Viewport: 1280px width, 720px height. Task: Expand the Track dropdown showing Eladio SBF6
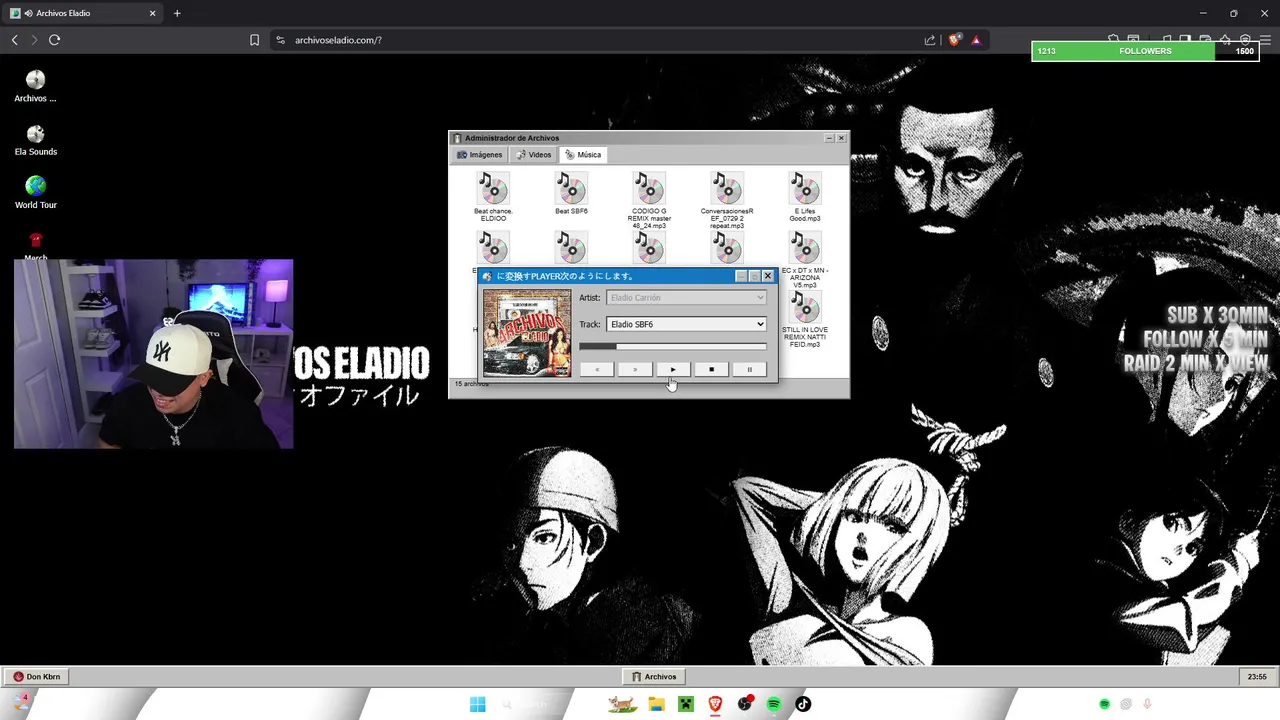click(686, 324)
